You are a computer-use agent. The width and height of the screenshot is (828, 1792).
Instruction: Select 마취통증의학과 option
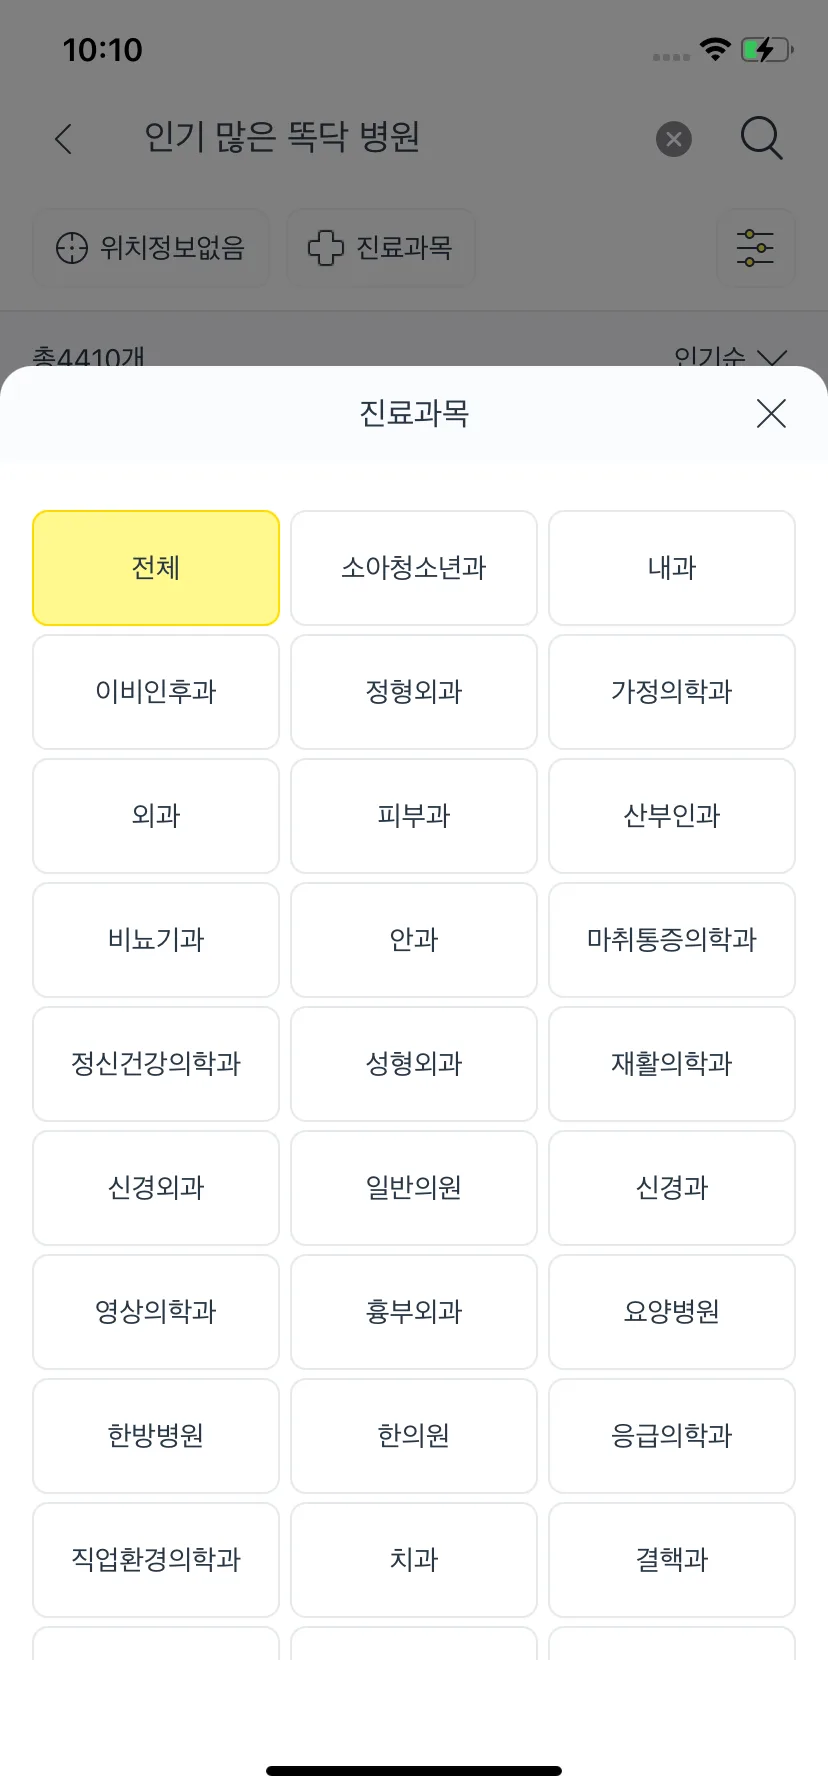[672, 940]
